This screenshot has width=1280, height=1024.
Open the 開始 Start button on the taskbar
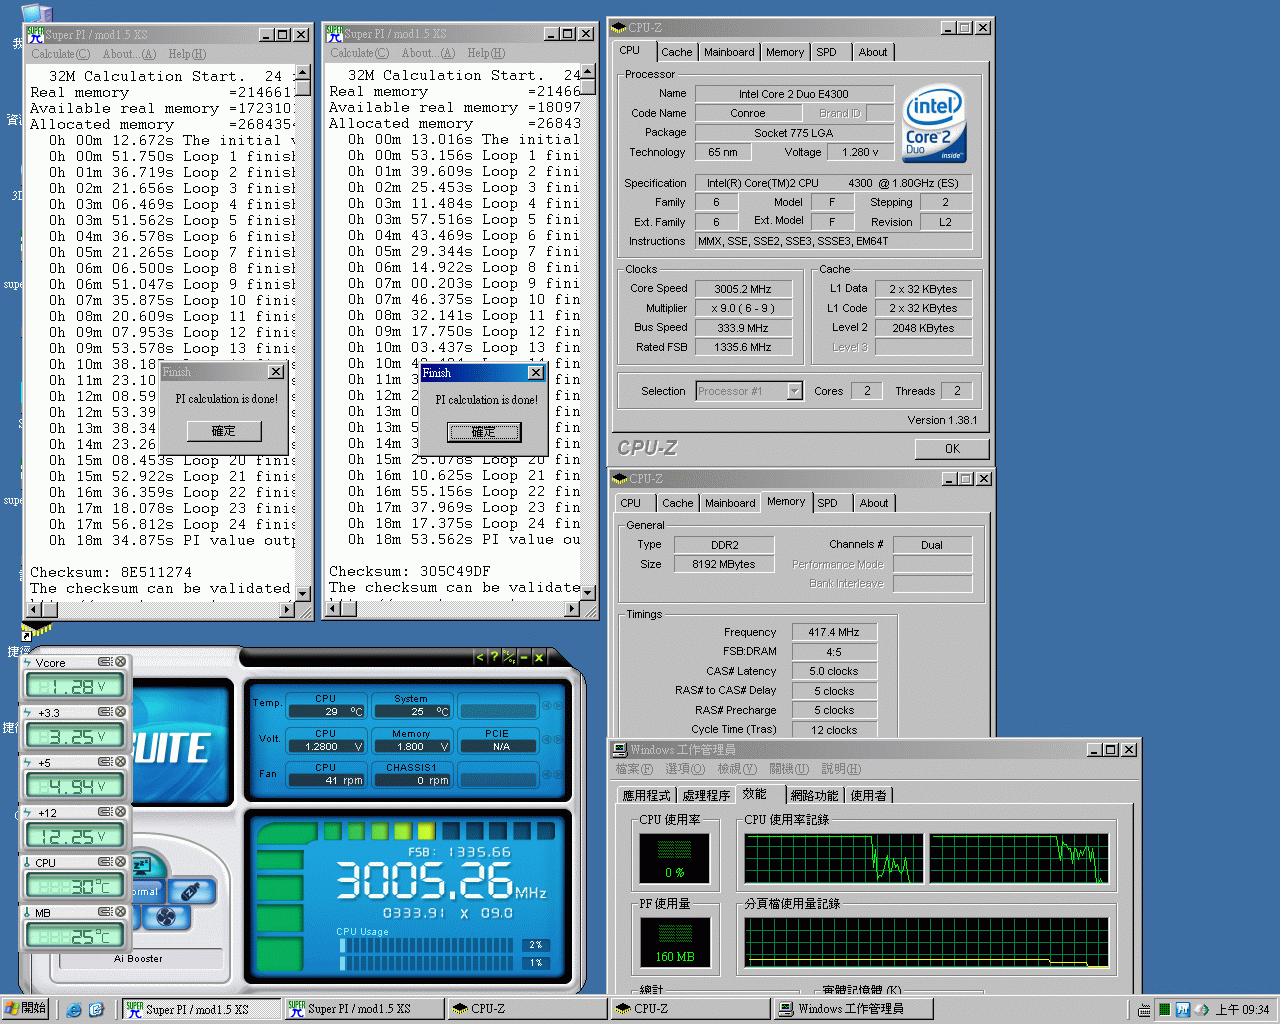click(26, 1009)
